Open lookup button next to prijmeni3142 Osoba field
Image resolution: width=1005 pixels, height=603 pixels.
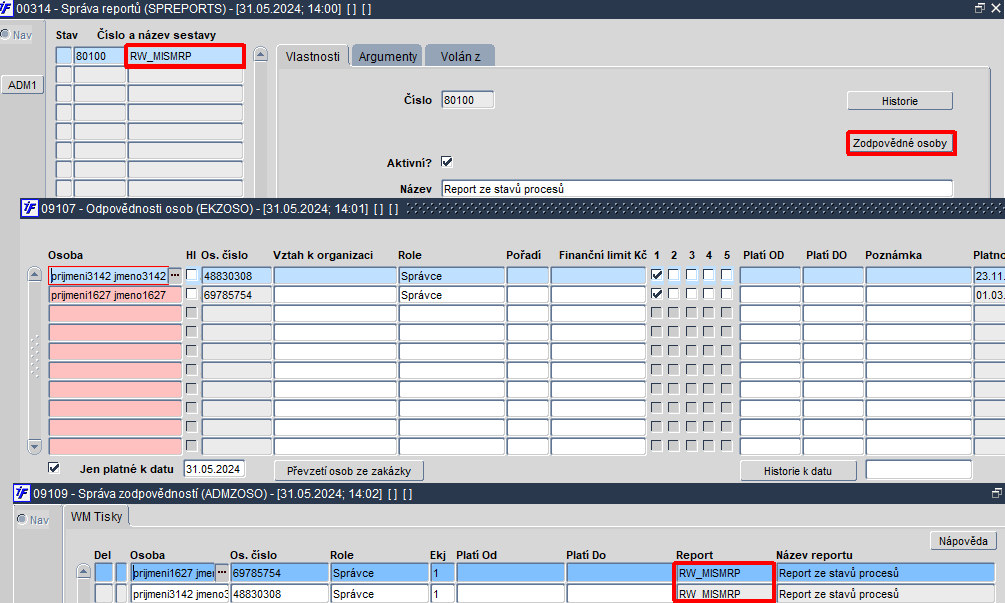click(x=174, y=276)
